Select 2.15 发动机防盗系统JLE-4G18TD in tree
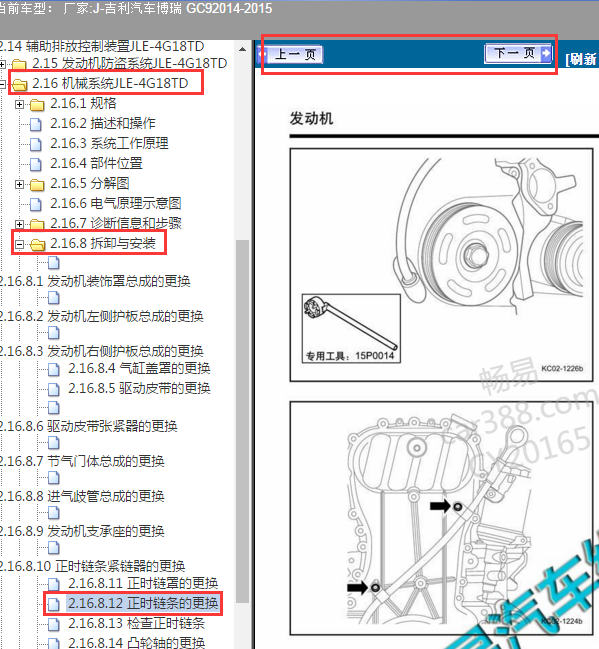Image resolution: width=599 pixels, height=649 pixels. tap(130, 63)
